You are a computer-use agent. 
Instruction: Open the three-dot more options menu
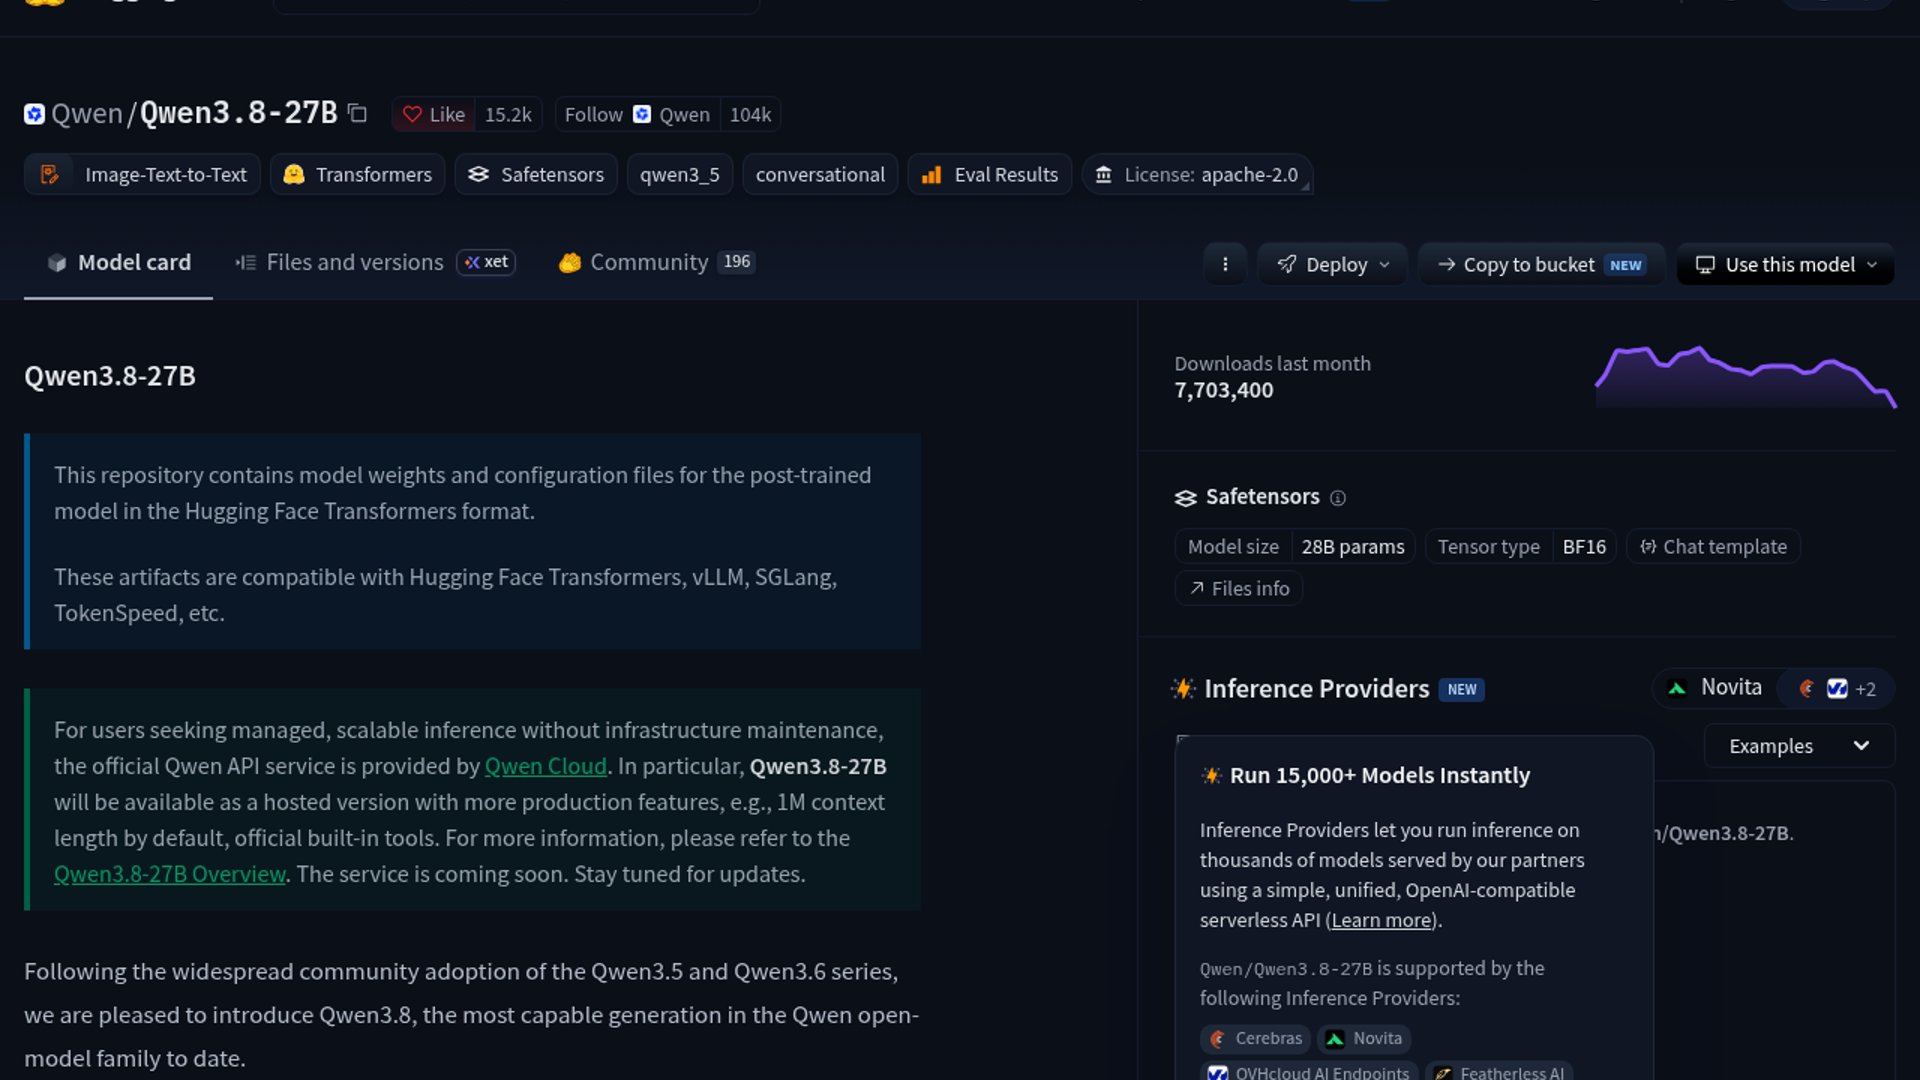pyautogui.click(x=1225, y=264)
